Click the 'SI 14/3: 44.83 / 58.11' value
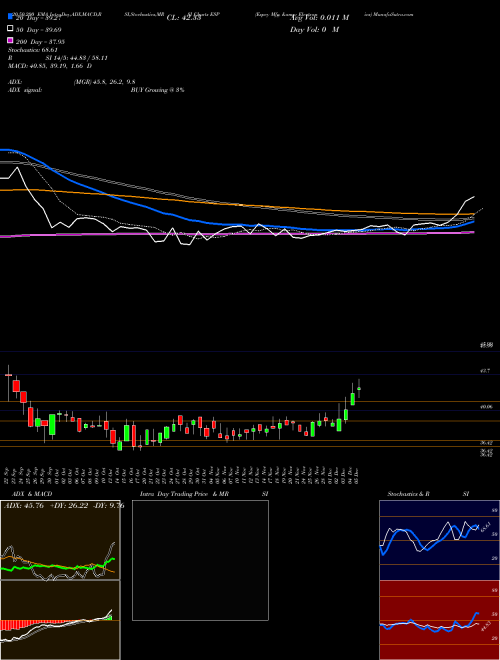 tap(77, 58)
